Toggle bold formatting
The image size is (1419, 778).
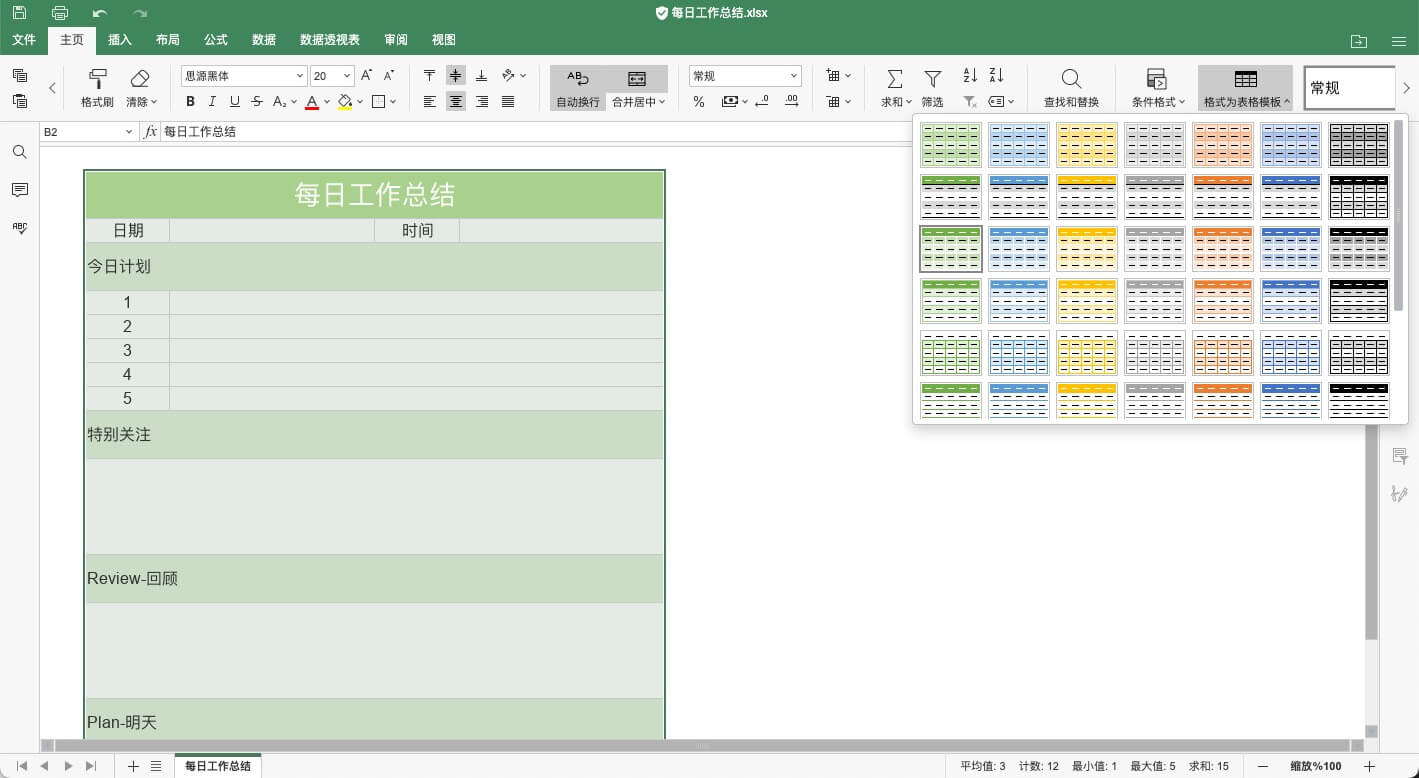click(x=191, y=101)
